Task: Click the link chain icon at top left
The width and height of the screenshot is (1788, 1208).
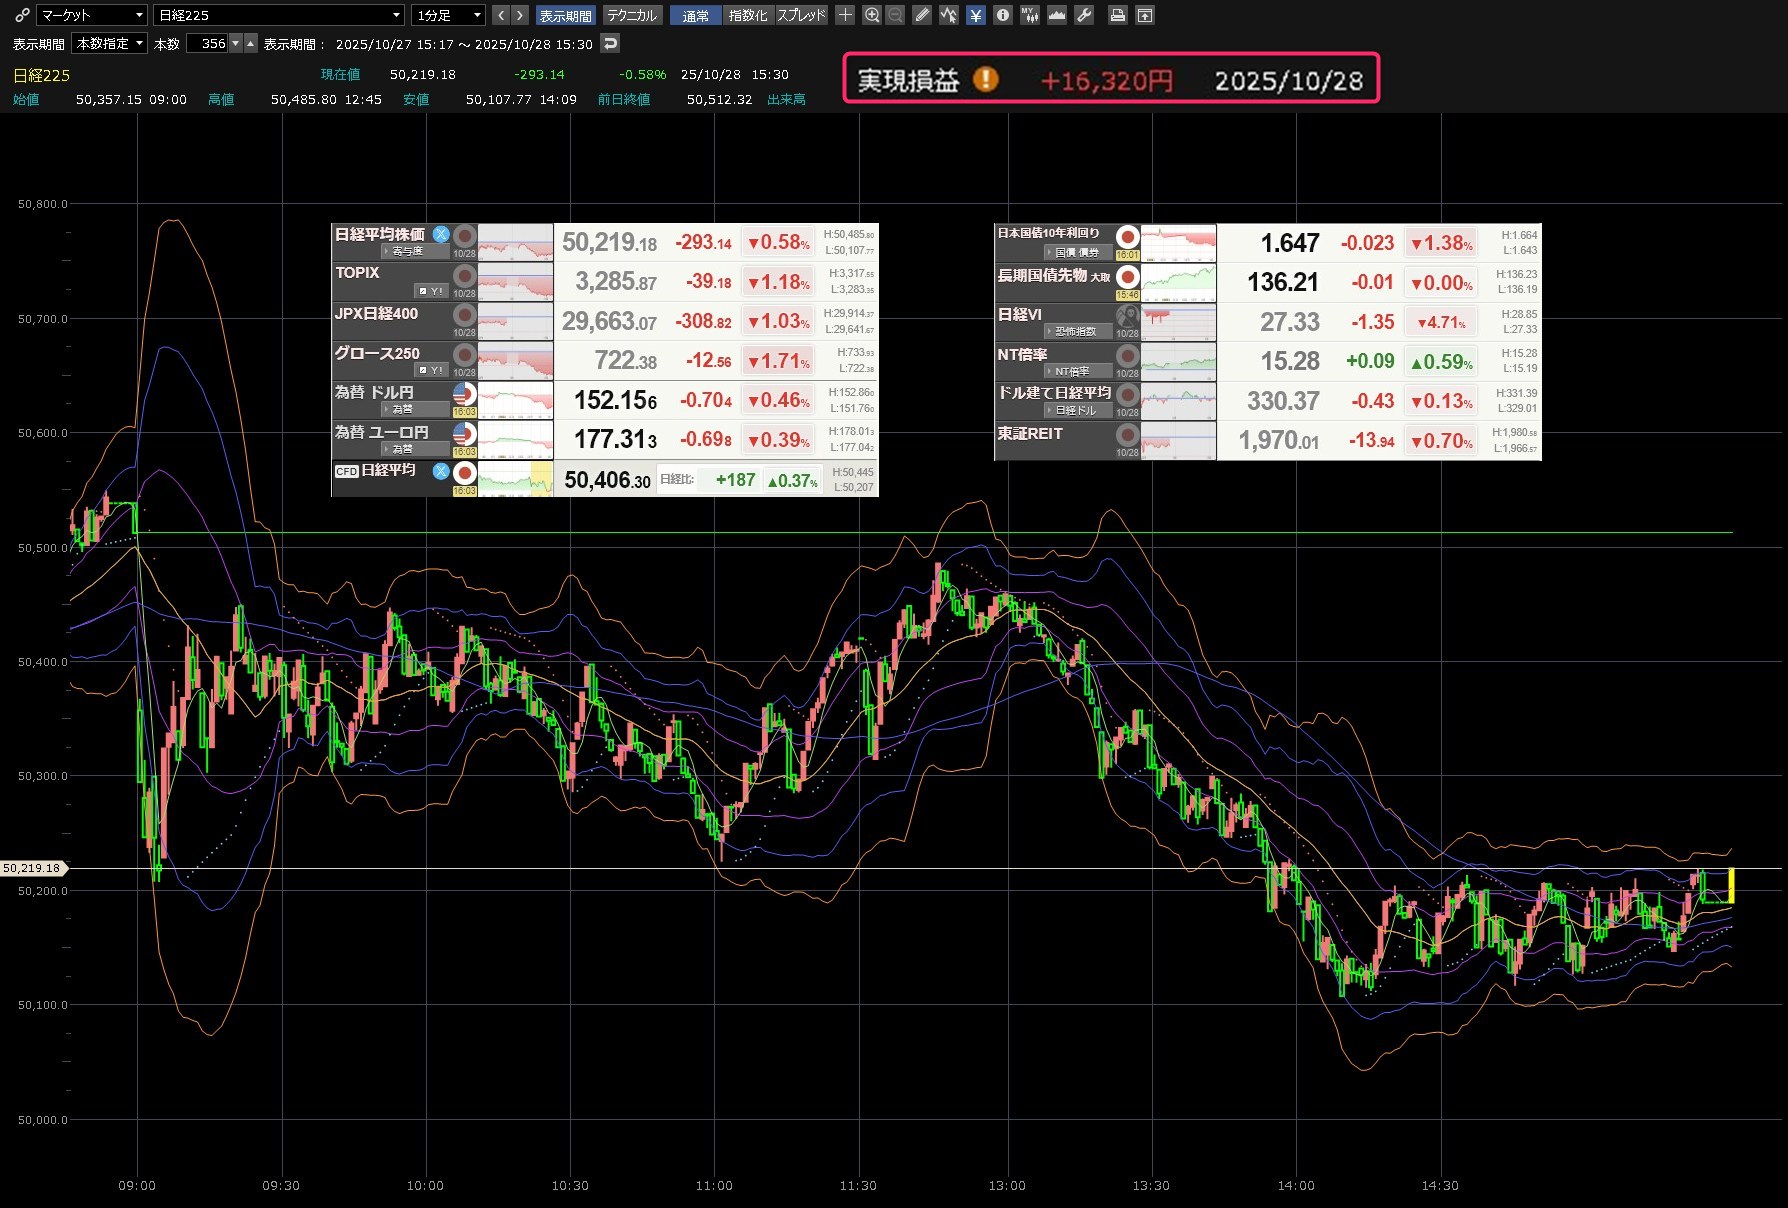Action: tap(21, 15)
